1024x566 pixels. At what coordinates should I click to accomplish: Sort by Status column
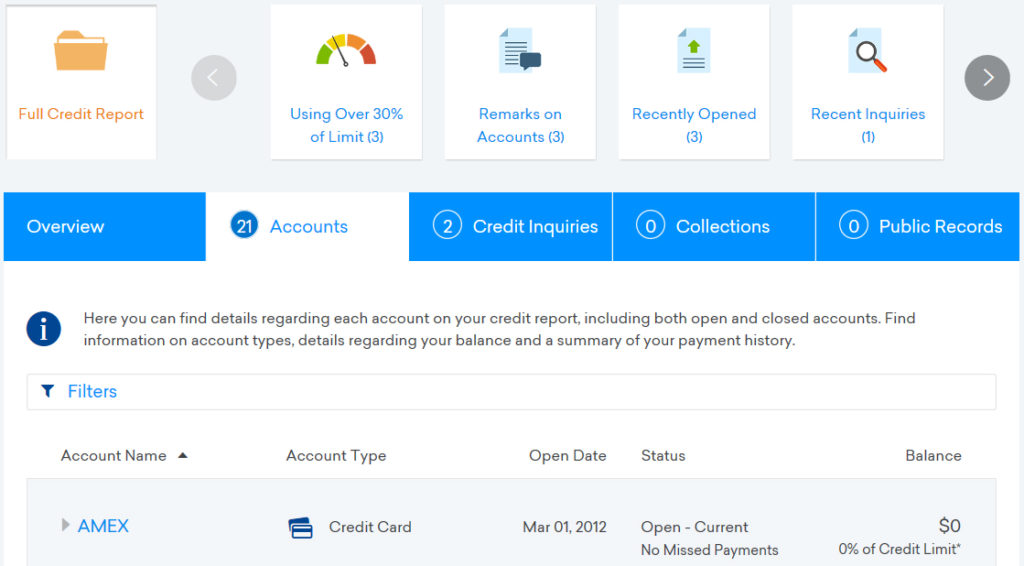pyautogui.click(x=663, y=456)
